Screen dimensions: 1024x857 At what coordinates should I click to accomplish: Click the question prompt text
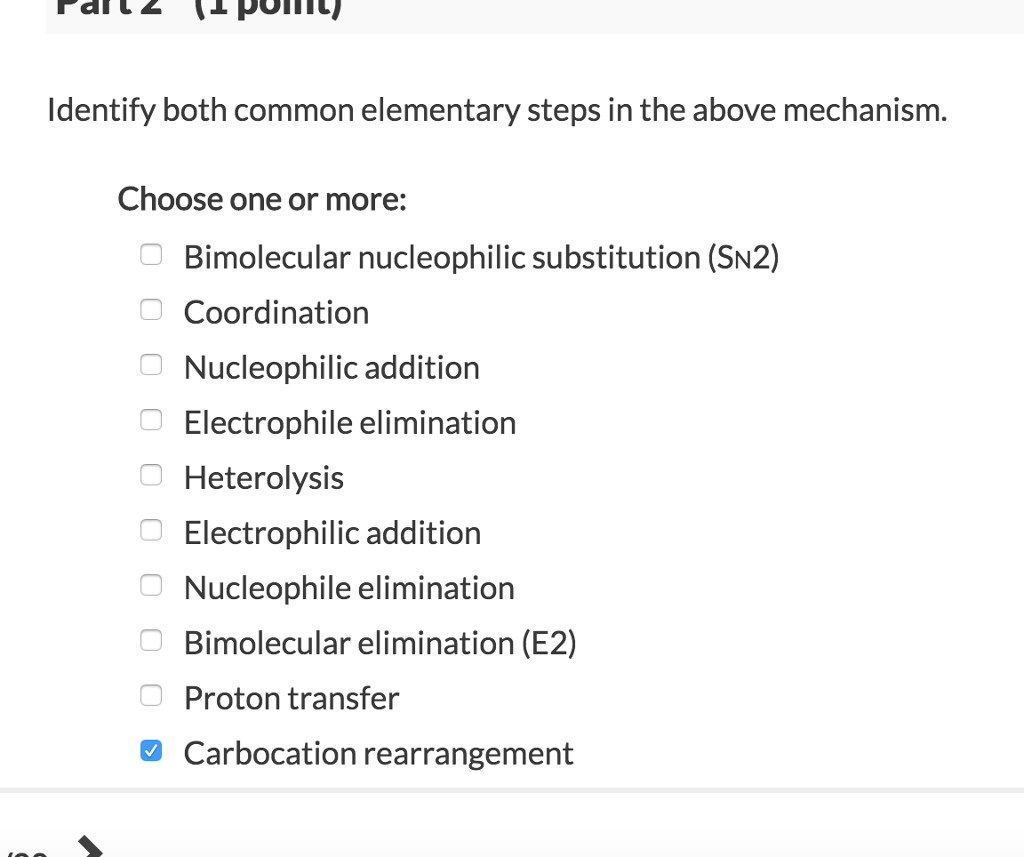pos(496,110)
